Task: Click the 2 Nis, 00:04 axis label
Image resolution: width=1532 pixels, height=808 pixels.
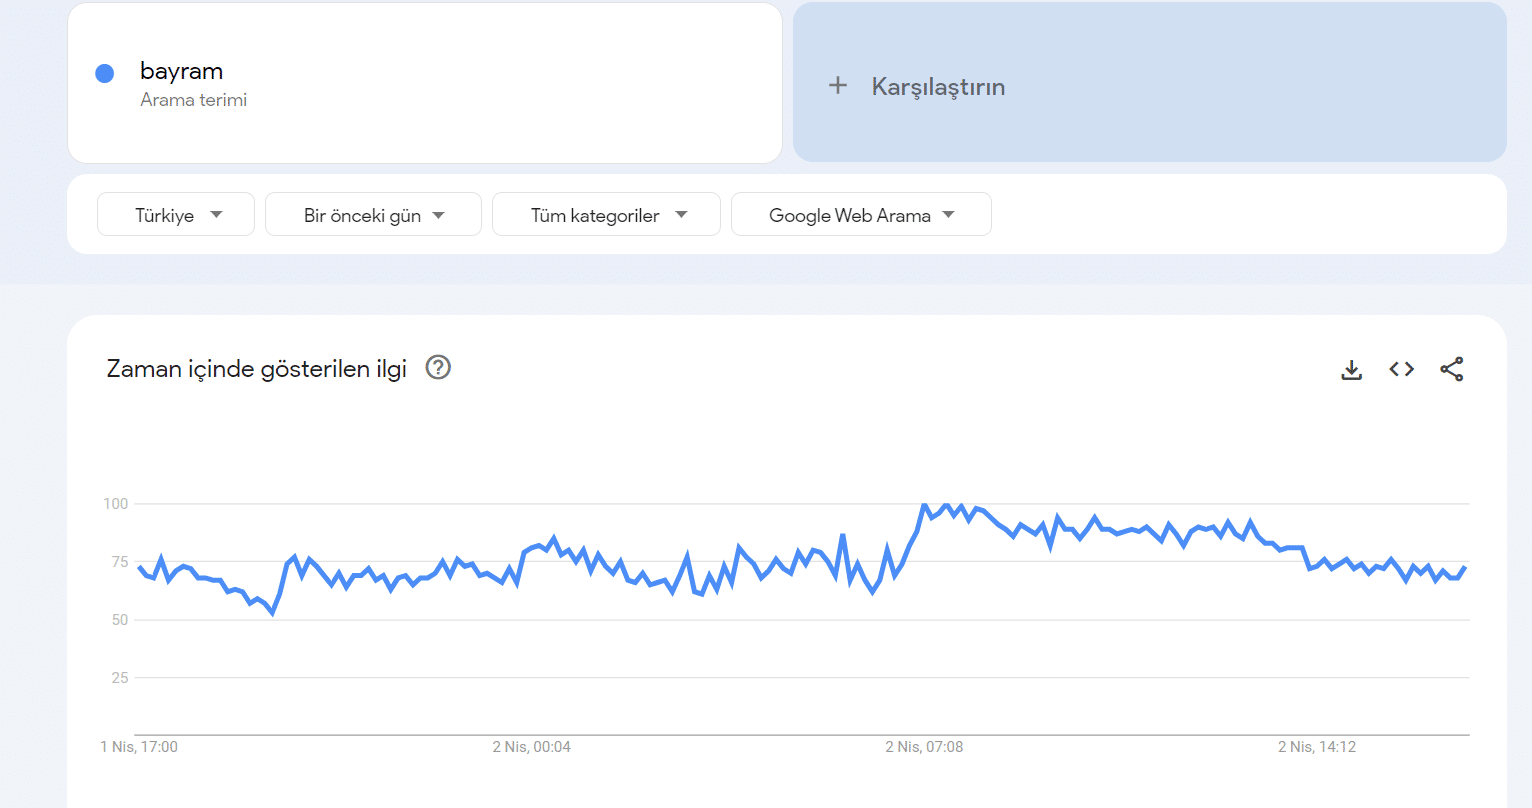Action: click(x=531, y=746)
